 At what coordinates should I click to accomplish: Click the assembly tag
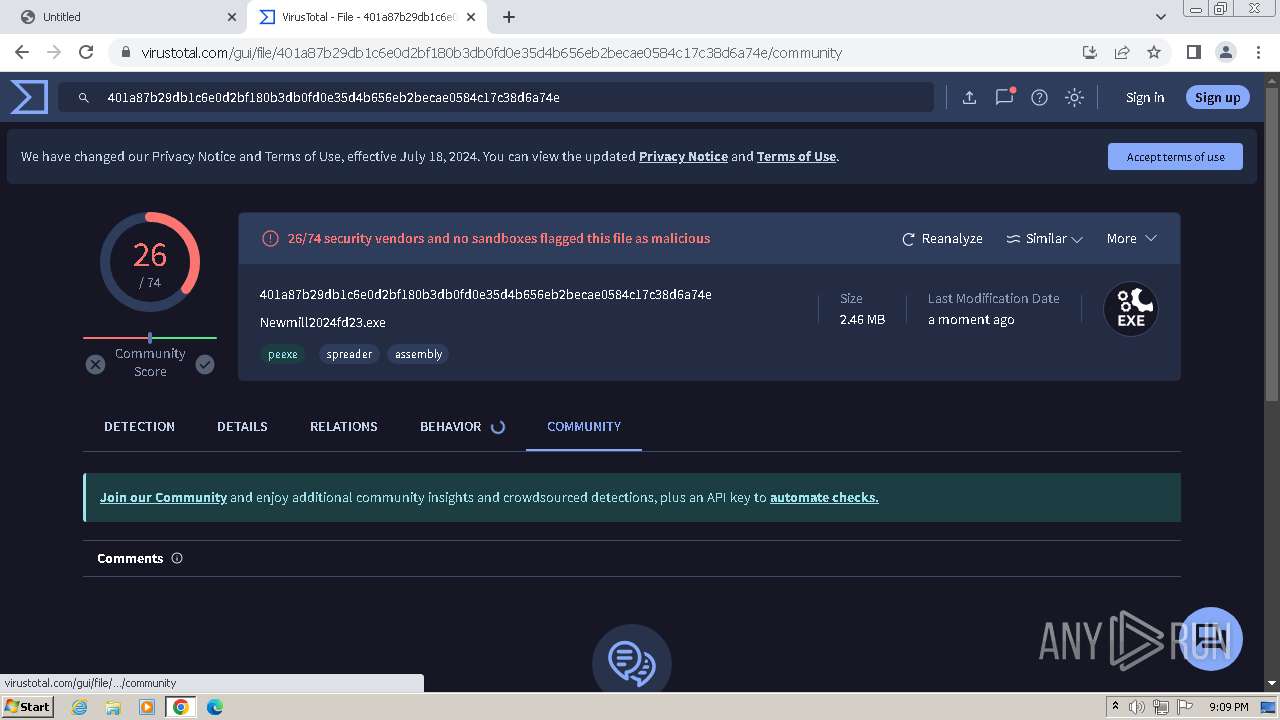(x=418, y=354)
